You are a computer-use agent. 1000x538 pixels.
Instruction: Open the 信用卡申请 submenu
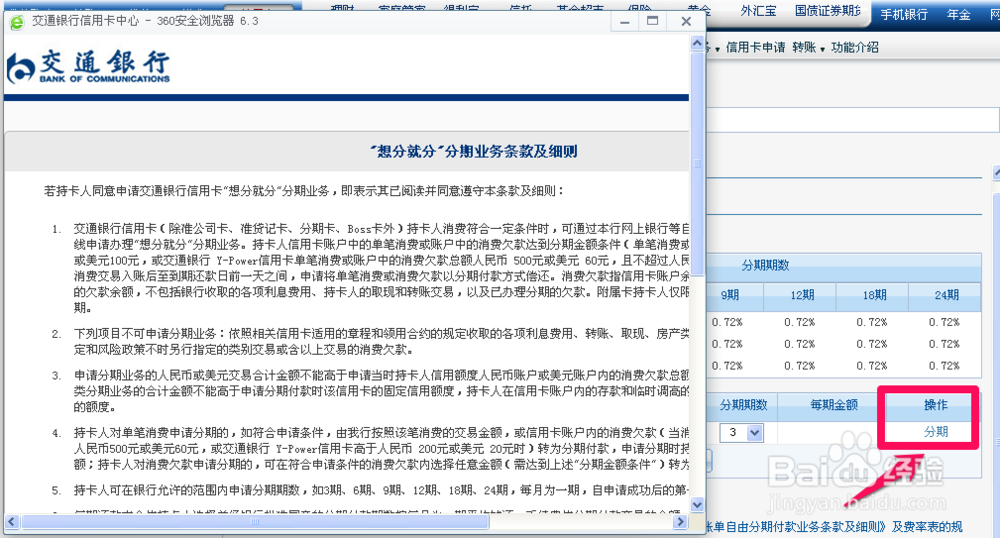(x=755, y=47)
